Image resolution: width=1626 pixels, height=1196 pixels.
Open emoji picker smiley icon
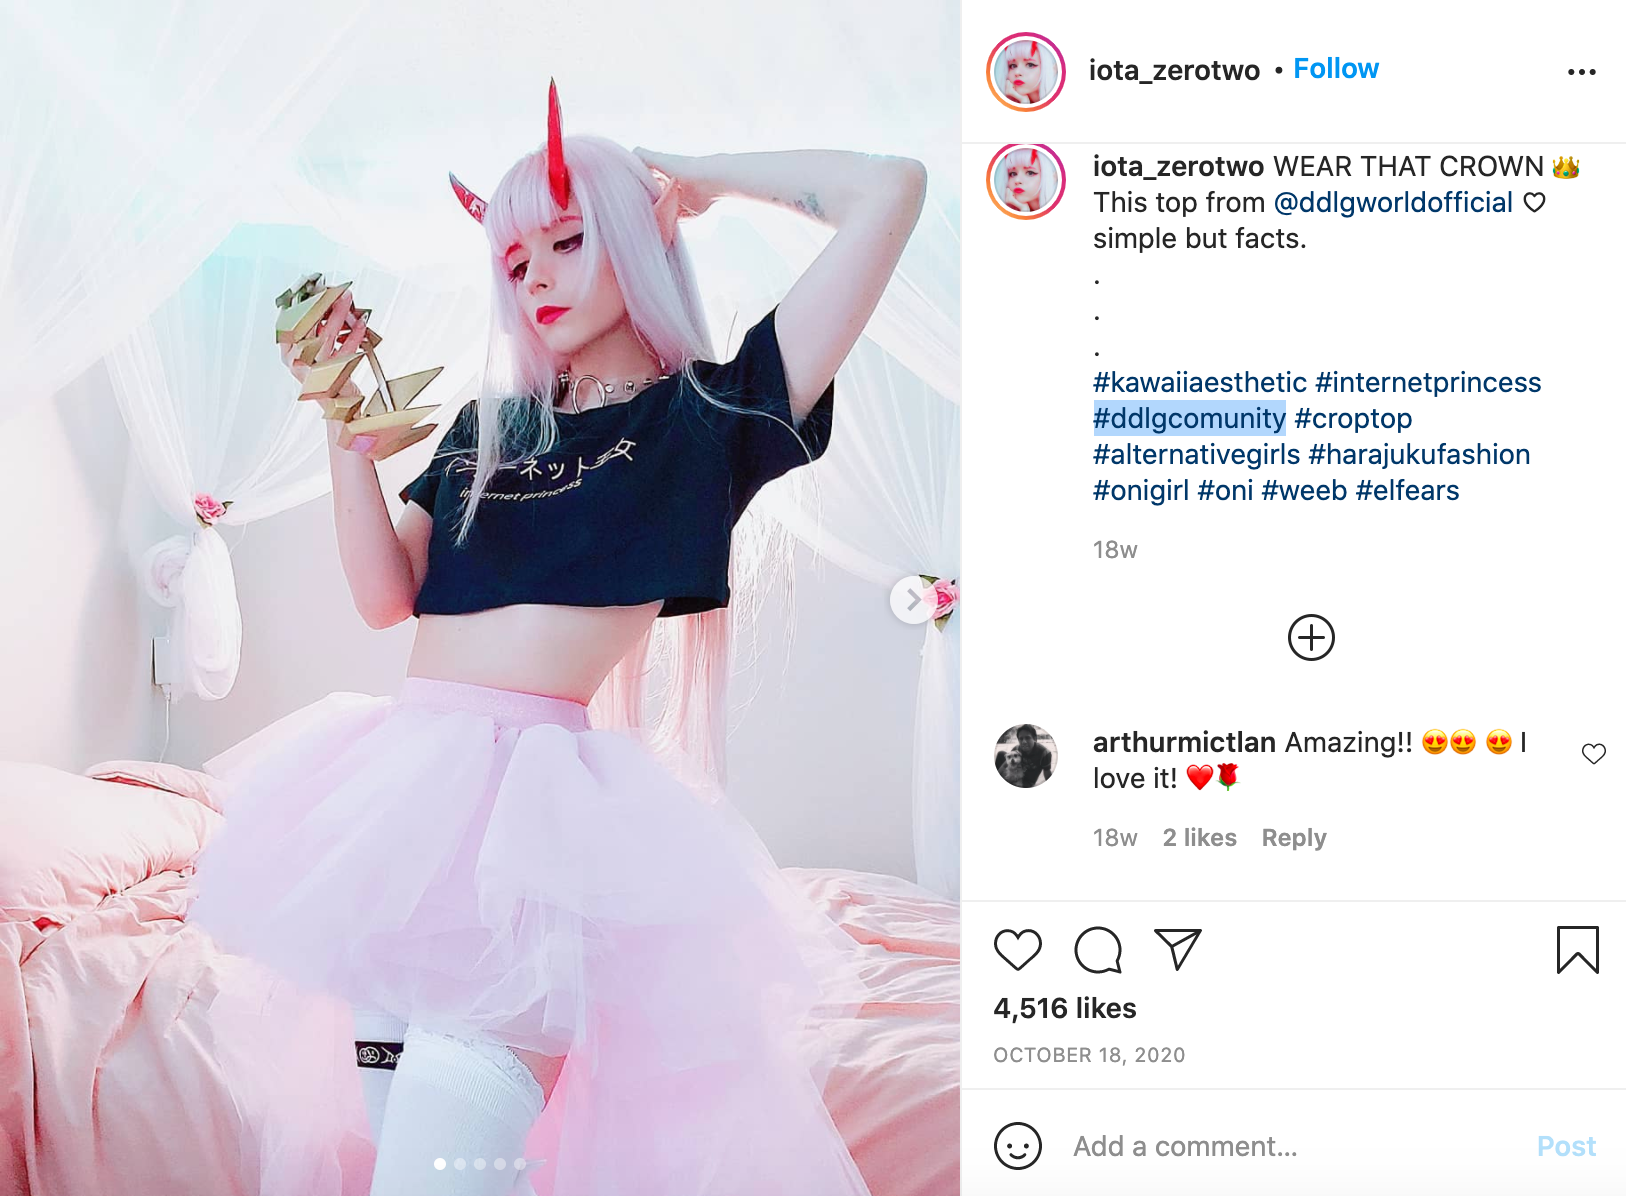(1018, 1146)
